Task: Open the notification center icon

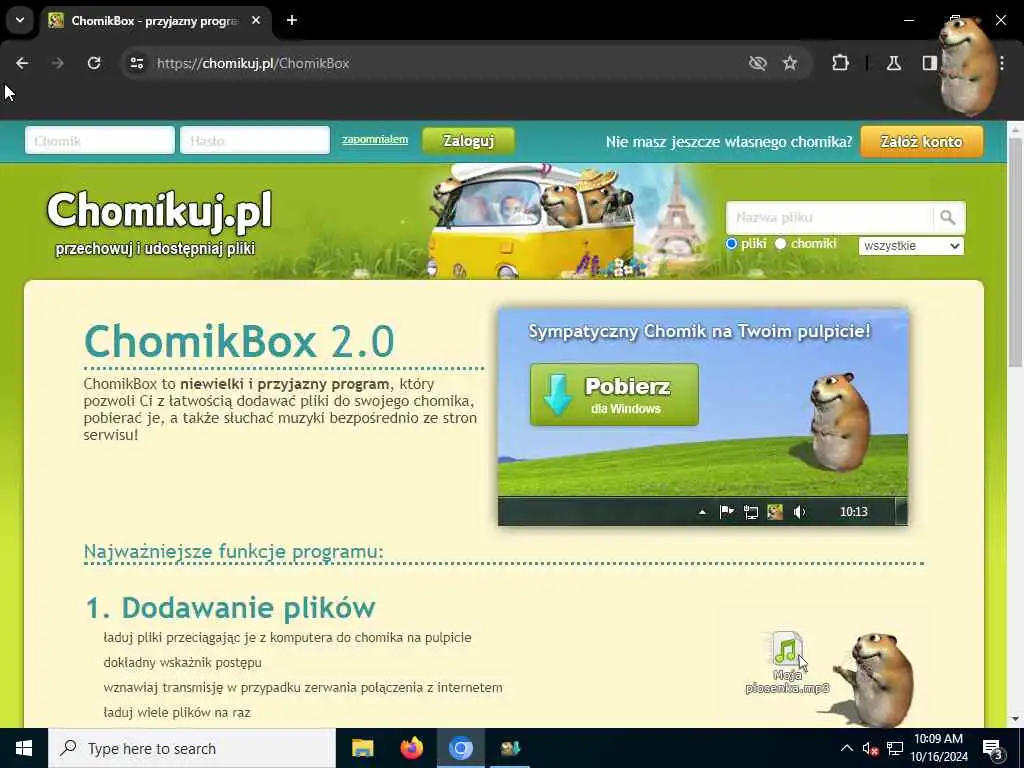Action: [993, 749]
